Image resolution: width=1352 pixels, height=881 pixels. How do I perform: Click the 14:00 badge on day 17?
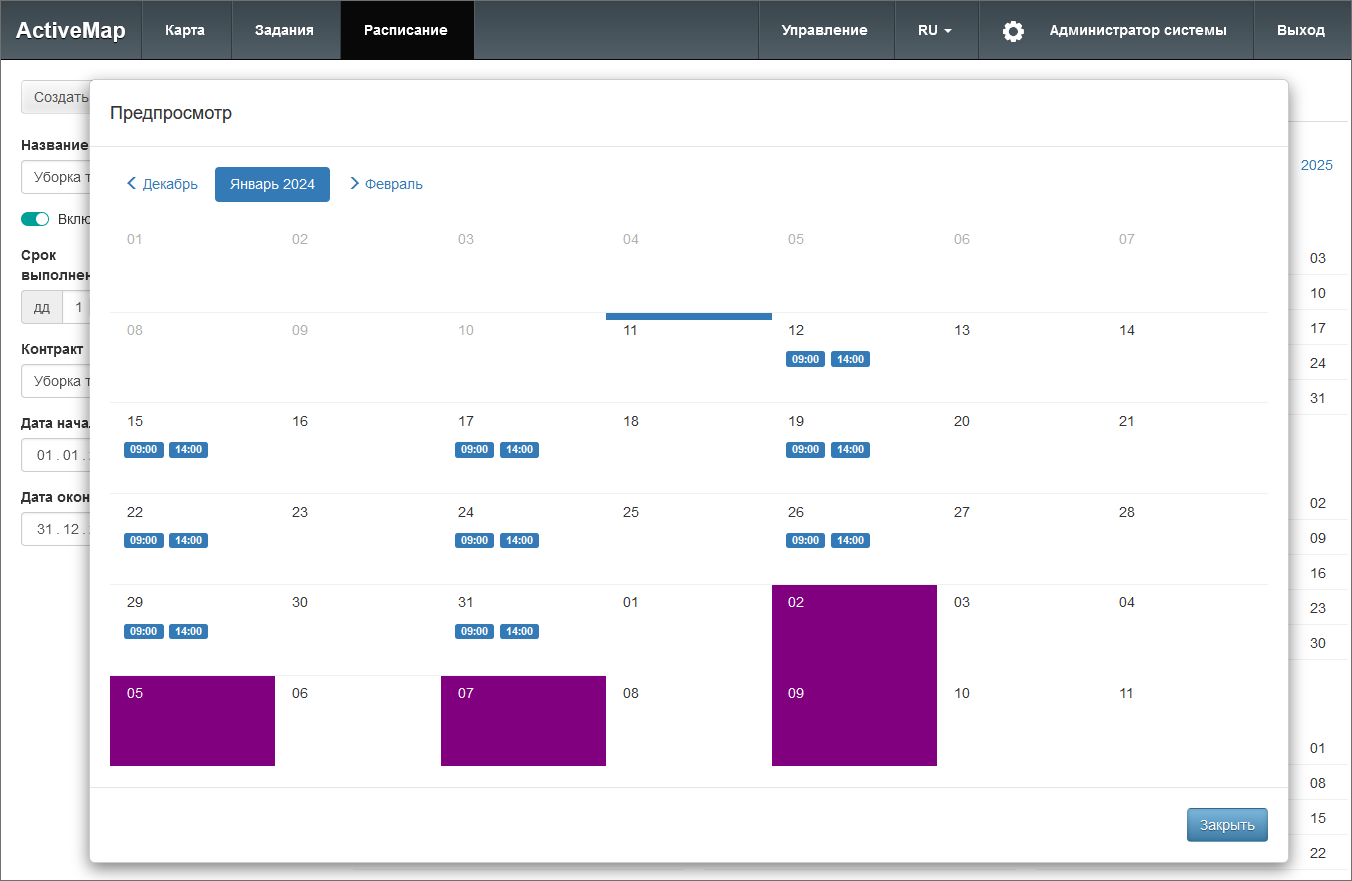click(x=519, y=450)
